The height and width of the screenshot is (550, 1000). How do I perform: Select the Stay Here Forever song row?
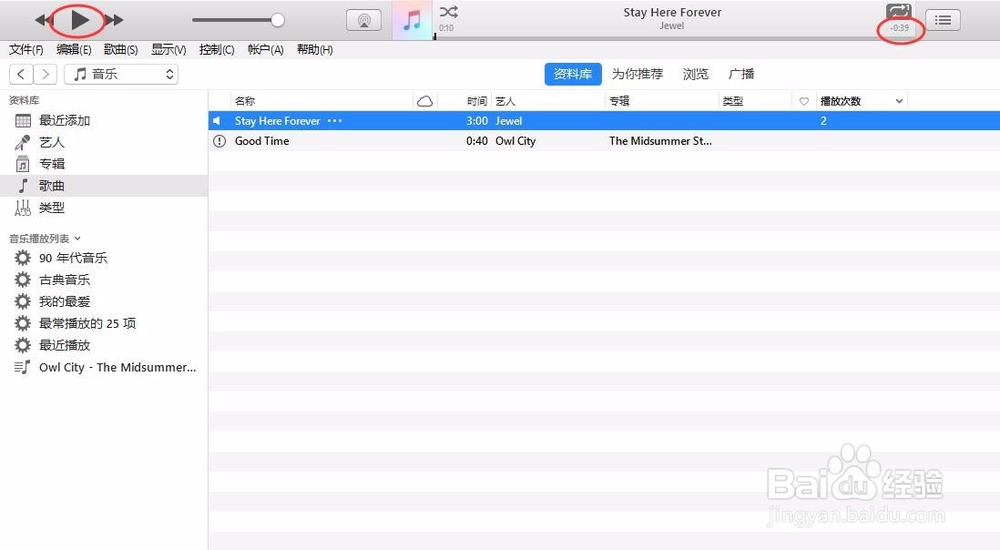coord(604,121)
